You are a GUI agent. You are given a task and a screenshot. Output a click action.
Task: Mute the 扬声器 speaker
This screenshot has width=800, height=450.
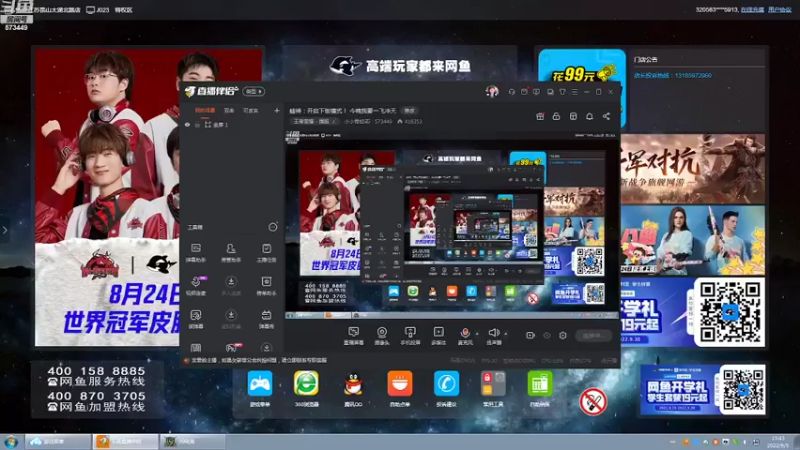[x=493, y=336]
